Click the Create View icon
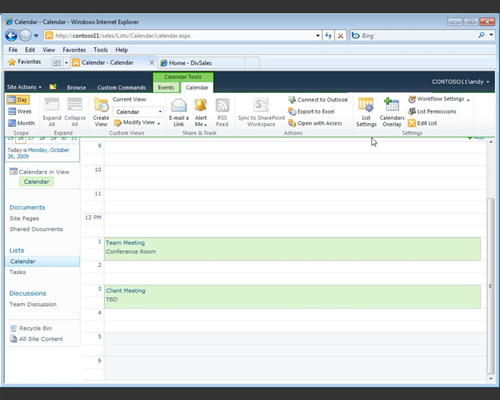The width and height of the screenshot is (500, 400). coord(101,106)
